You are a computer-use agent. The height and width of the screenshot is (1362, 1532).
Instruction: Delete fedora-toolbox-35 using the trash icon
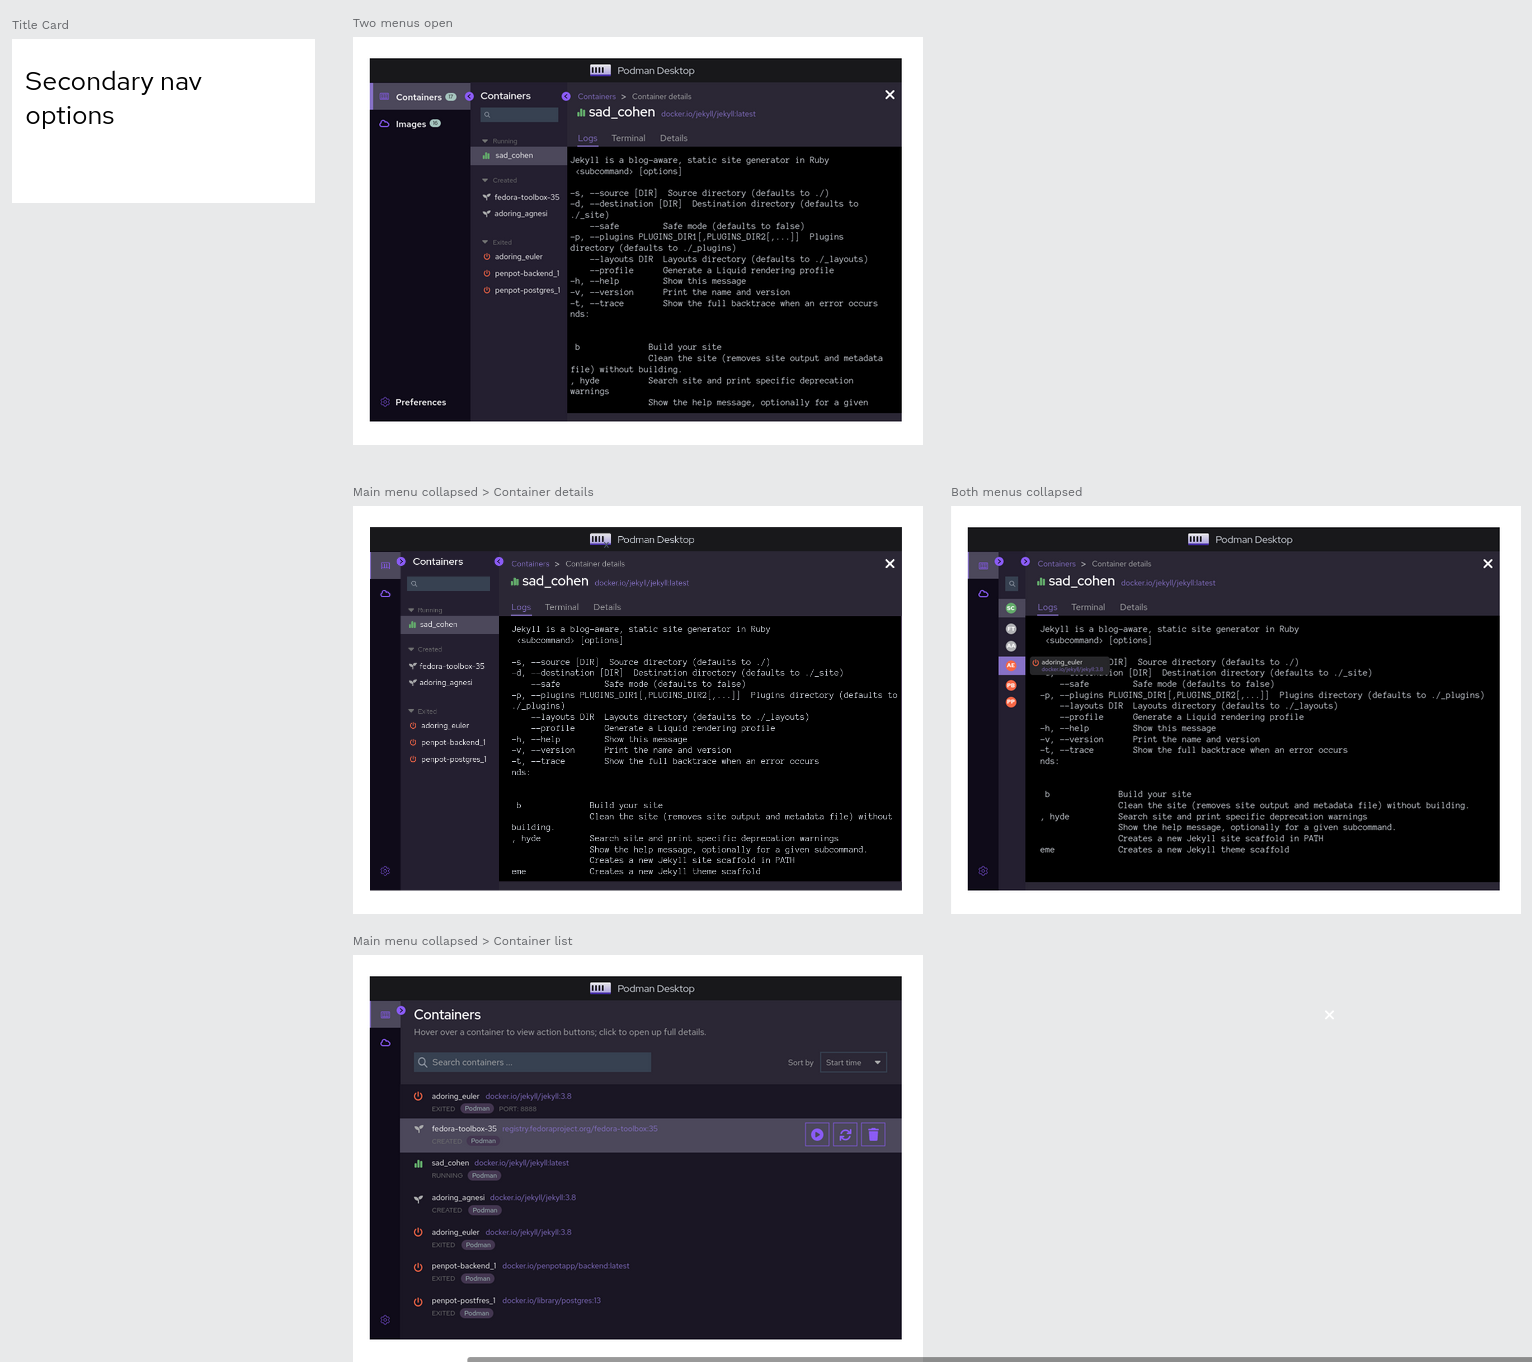(x=873, y=1134)
